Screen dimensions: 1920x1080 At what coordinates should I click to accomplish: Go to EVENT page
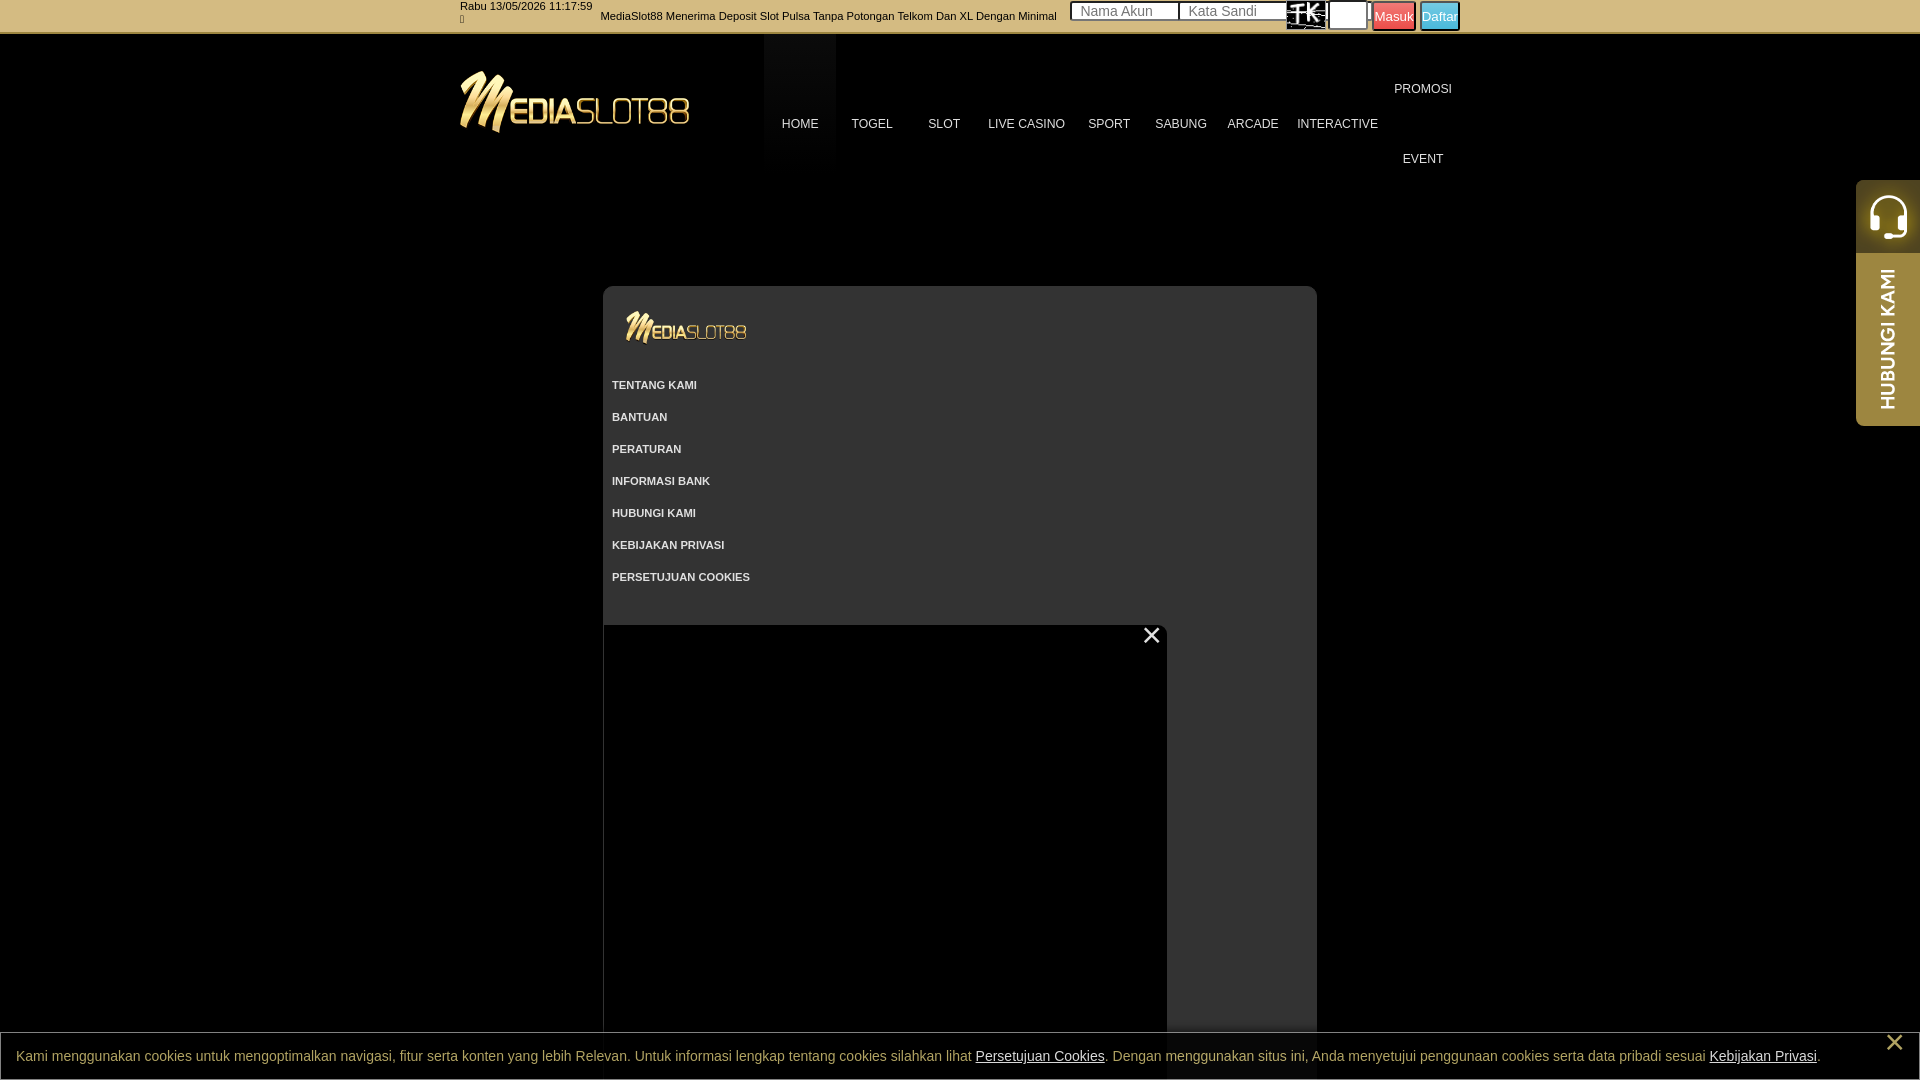pos(1423,159)
